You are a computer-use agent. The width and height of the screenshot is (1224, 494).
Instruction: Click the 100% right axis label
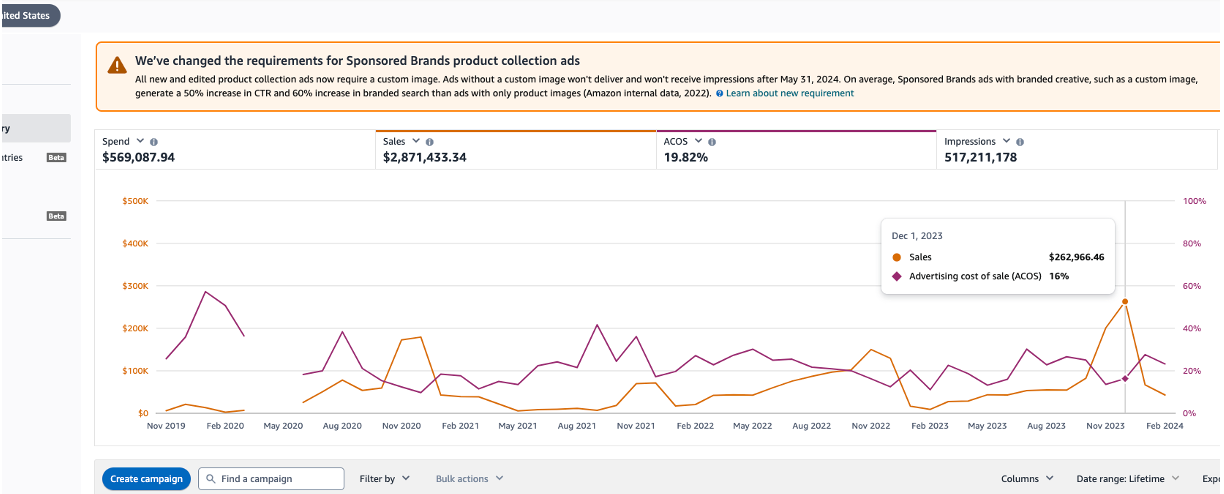(x=1194, y=201)
